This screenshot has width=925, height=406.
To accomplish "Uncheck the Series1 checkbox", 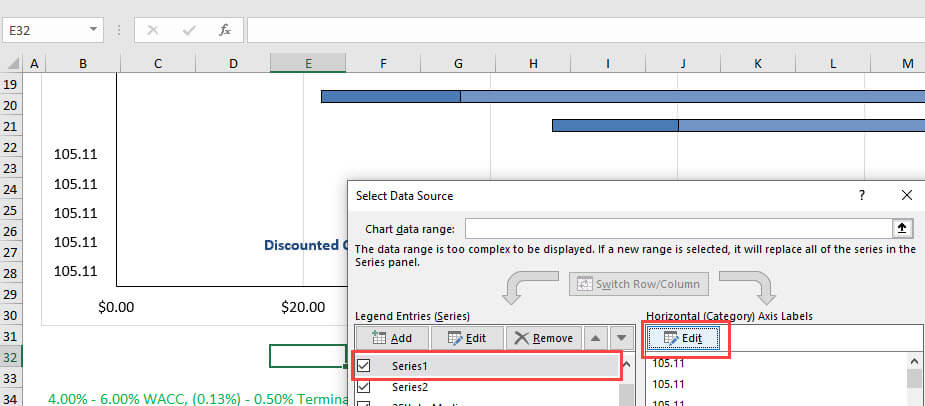I will point(364,366).
